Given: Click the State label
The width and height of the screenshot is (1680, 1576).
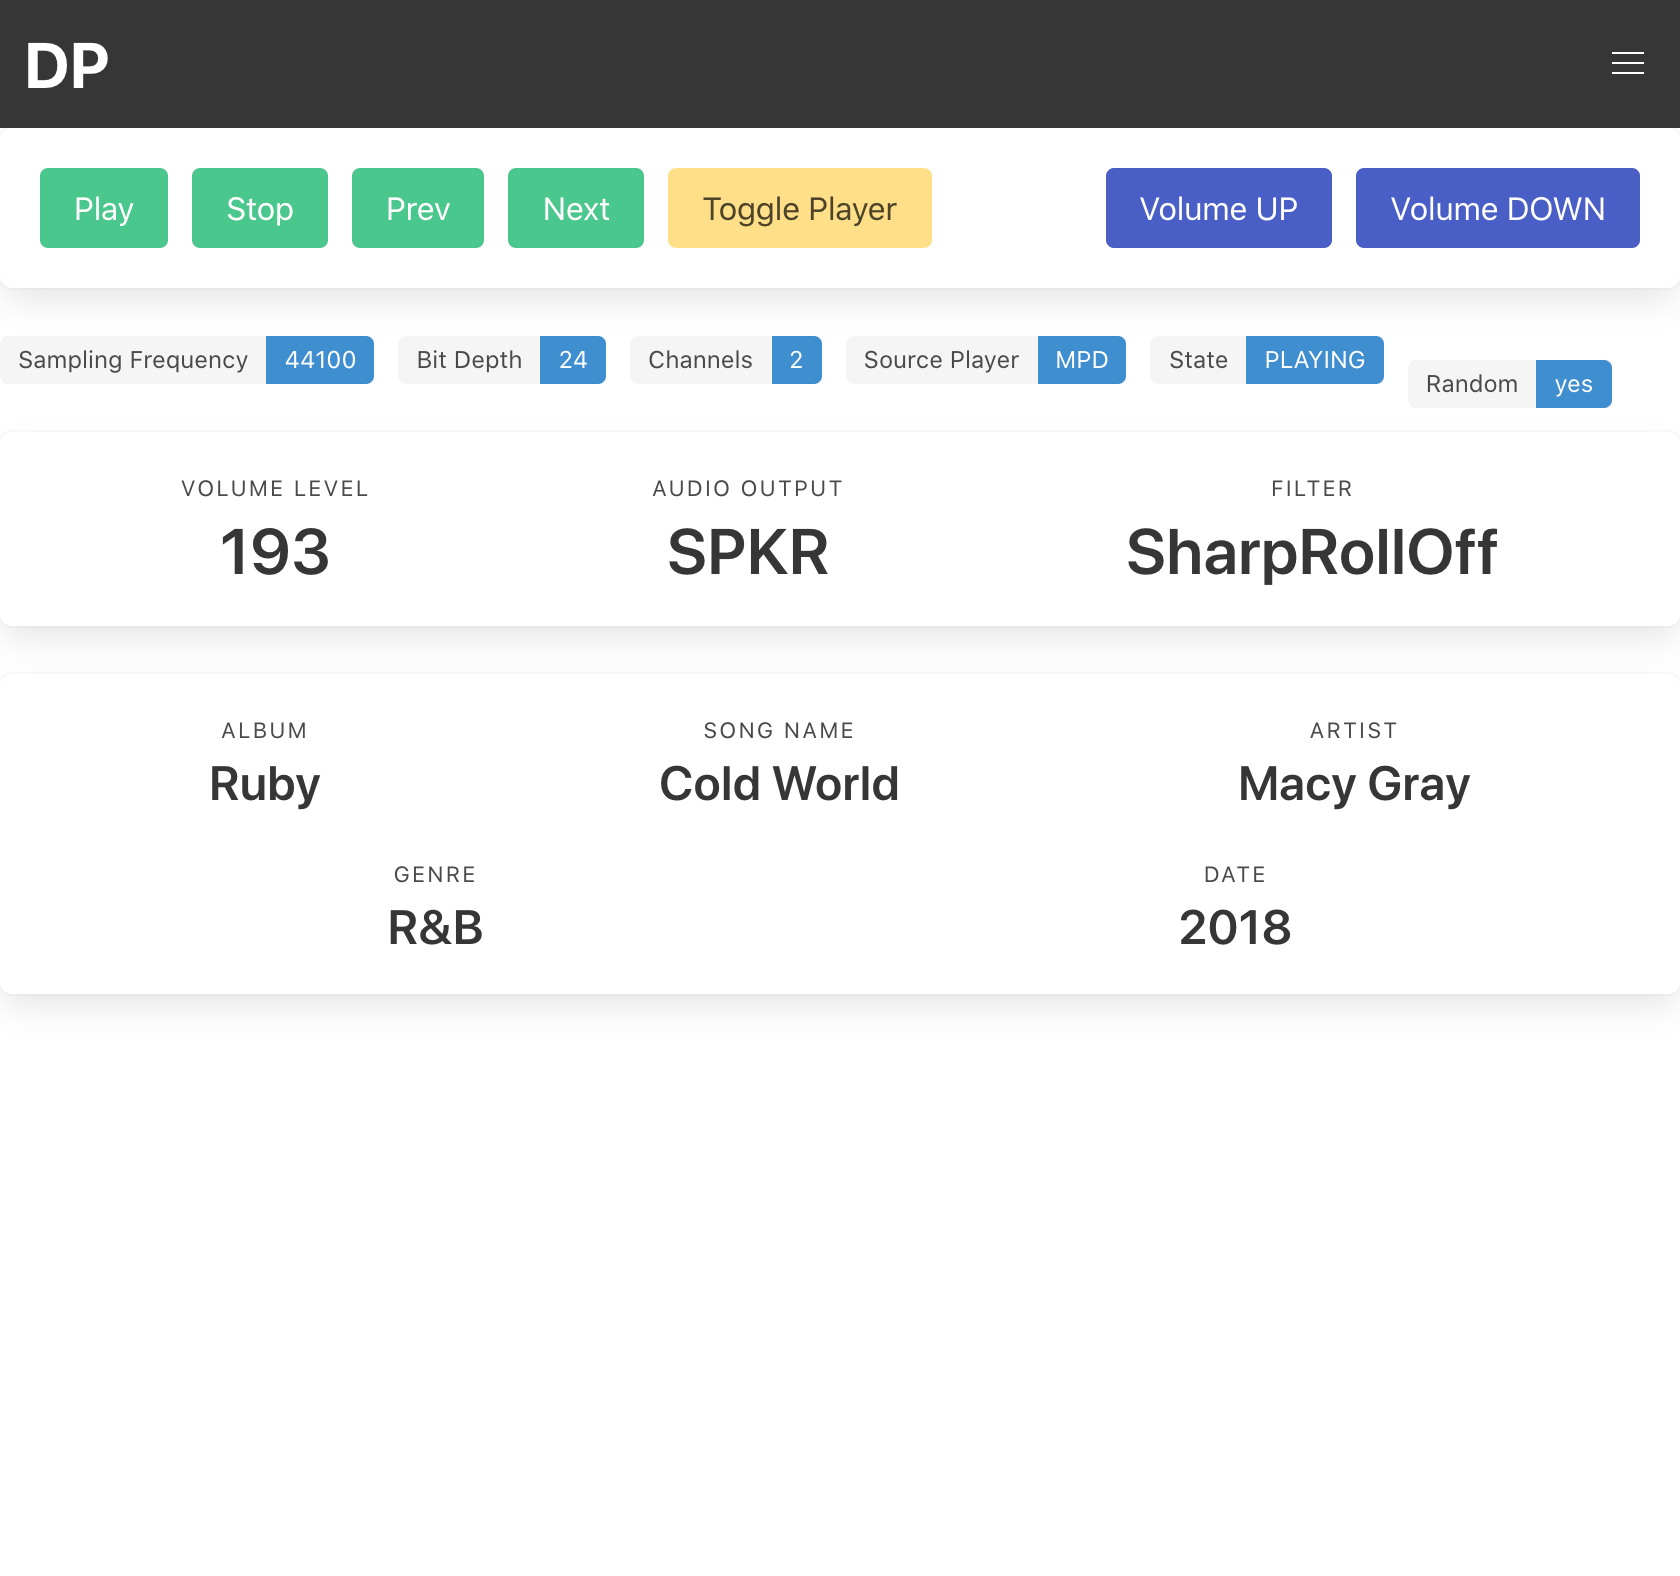Looking at the screenshot, I should click(x=1198, y=360).
